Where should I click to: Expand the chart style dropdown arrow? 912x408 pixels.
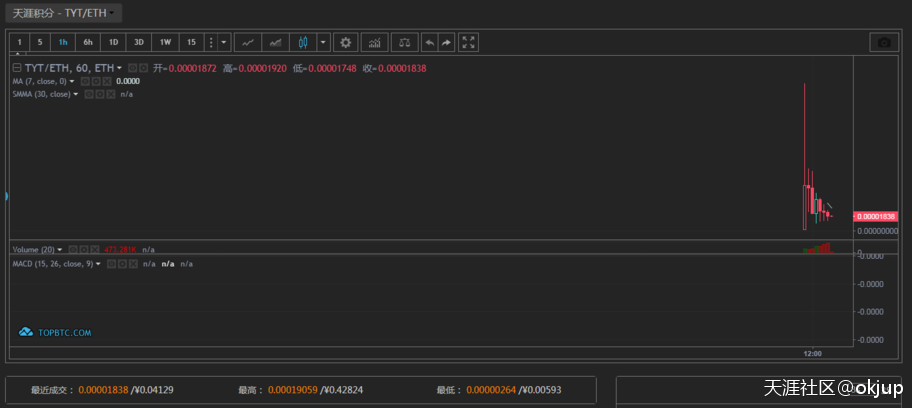click(323, 42)
